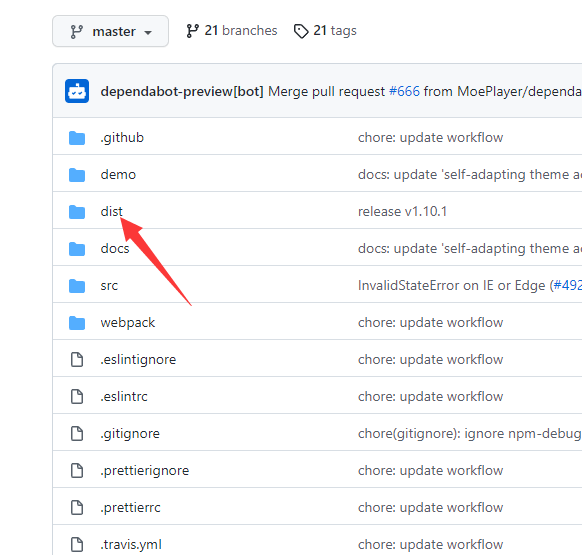The image size is (582, 555).
Task: Open 'chore(gitignore): ignore npm-debug' commit
Action: coord(470,434)
